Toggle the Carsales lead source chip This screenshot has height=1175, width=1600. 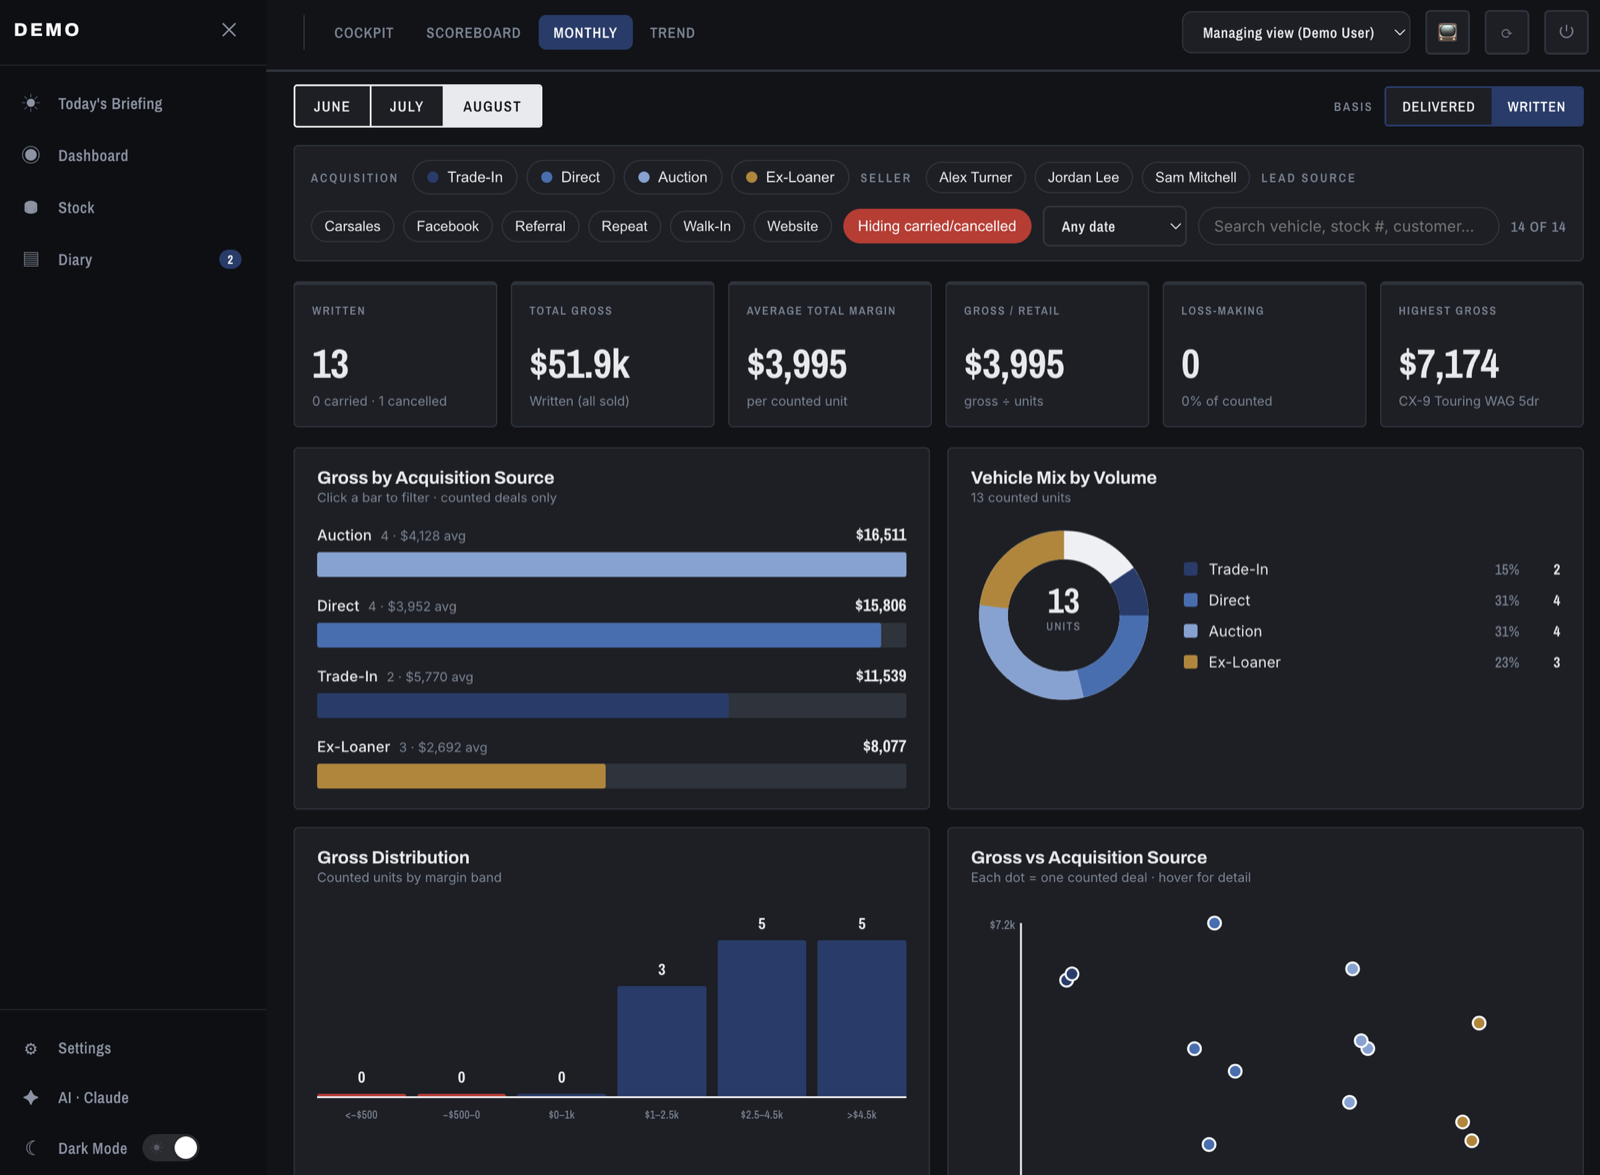[x=352, y=226]
